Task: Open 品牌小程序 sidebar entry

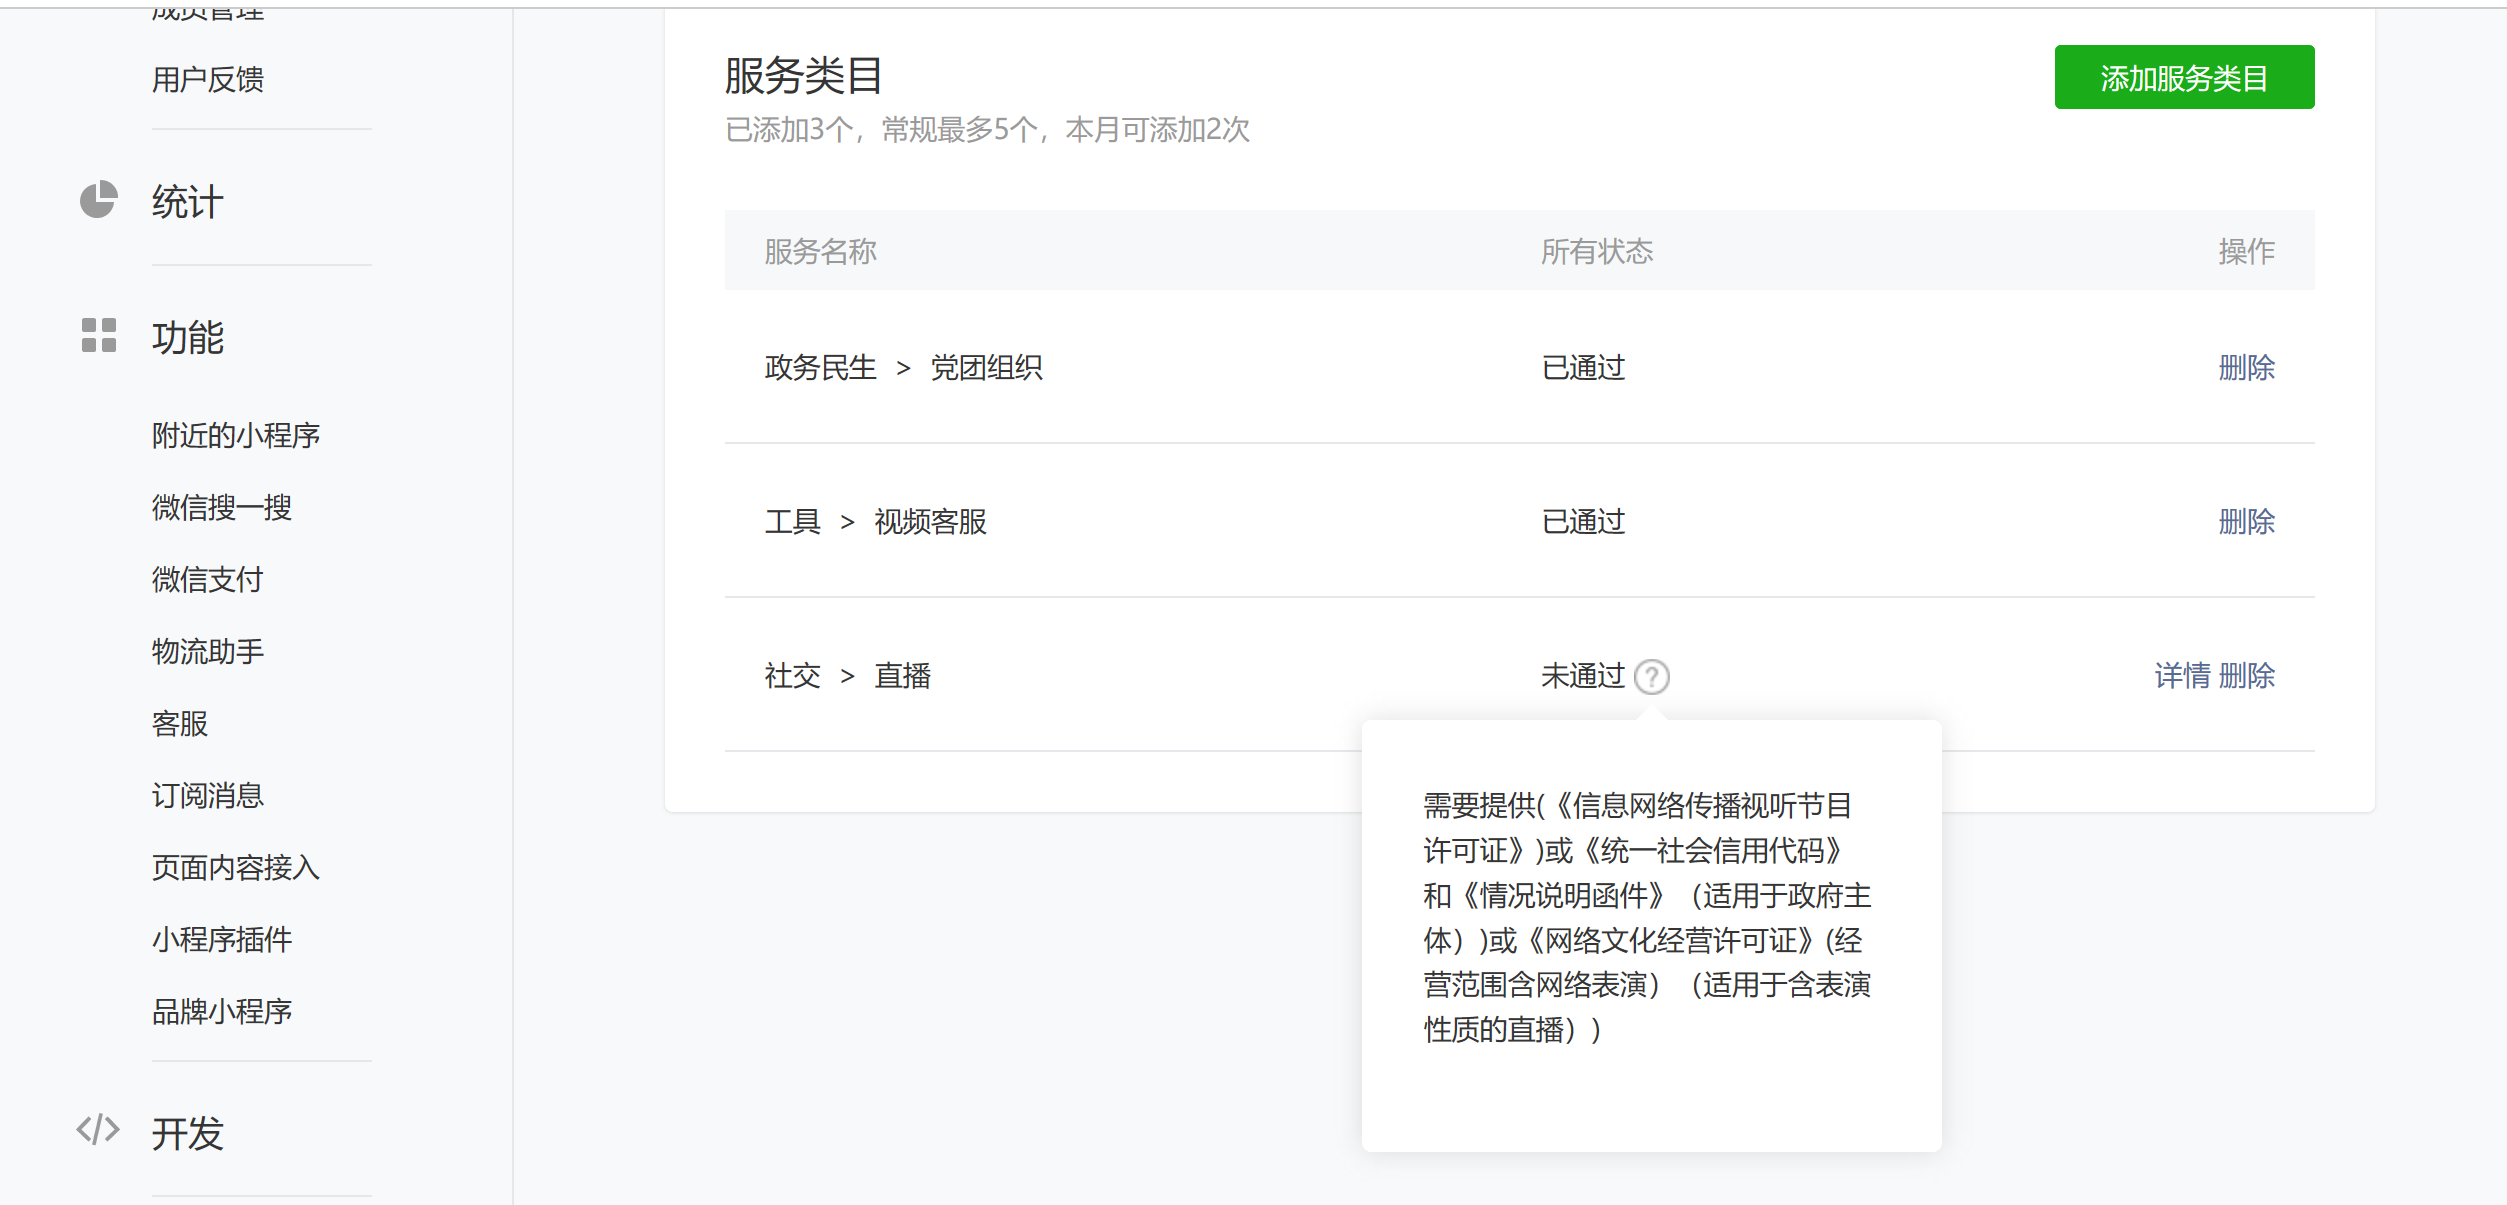Action: coord(222,1012)
